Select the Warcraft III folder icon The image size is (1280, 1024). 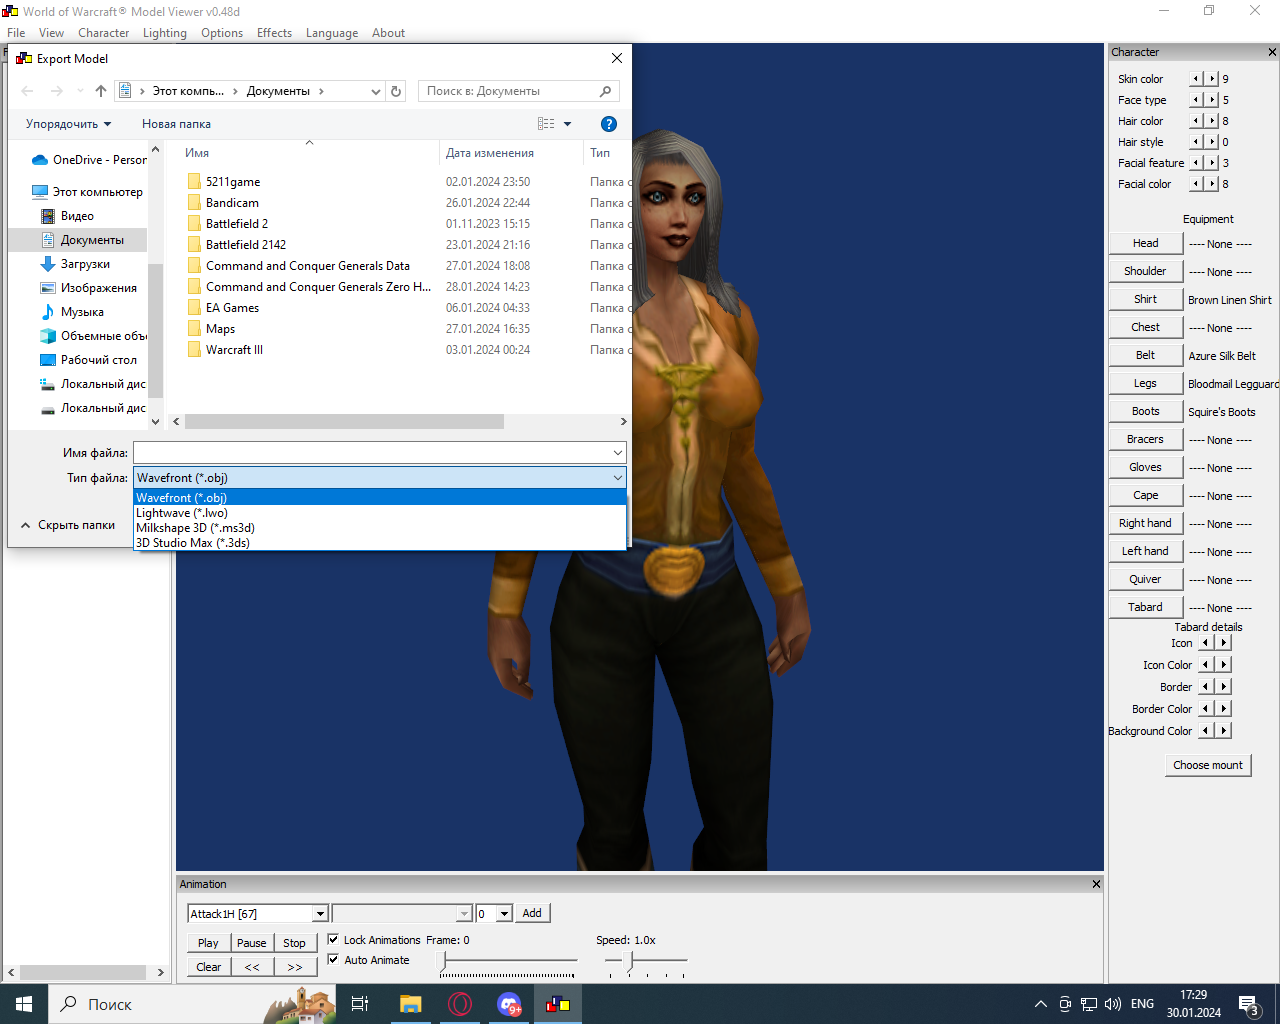pos(194,350)
